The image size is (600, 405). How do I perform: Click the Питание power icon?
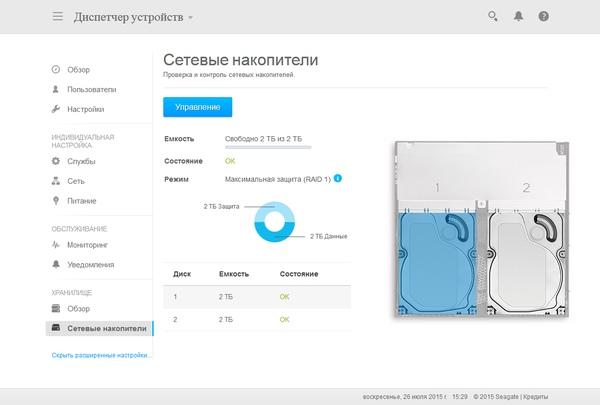click(56, 201)
